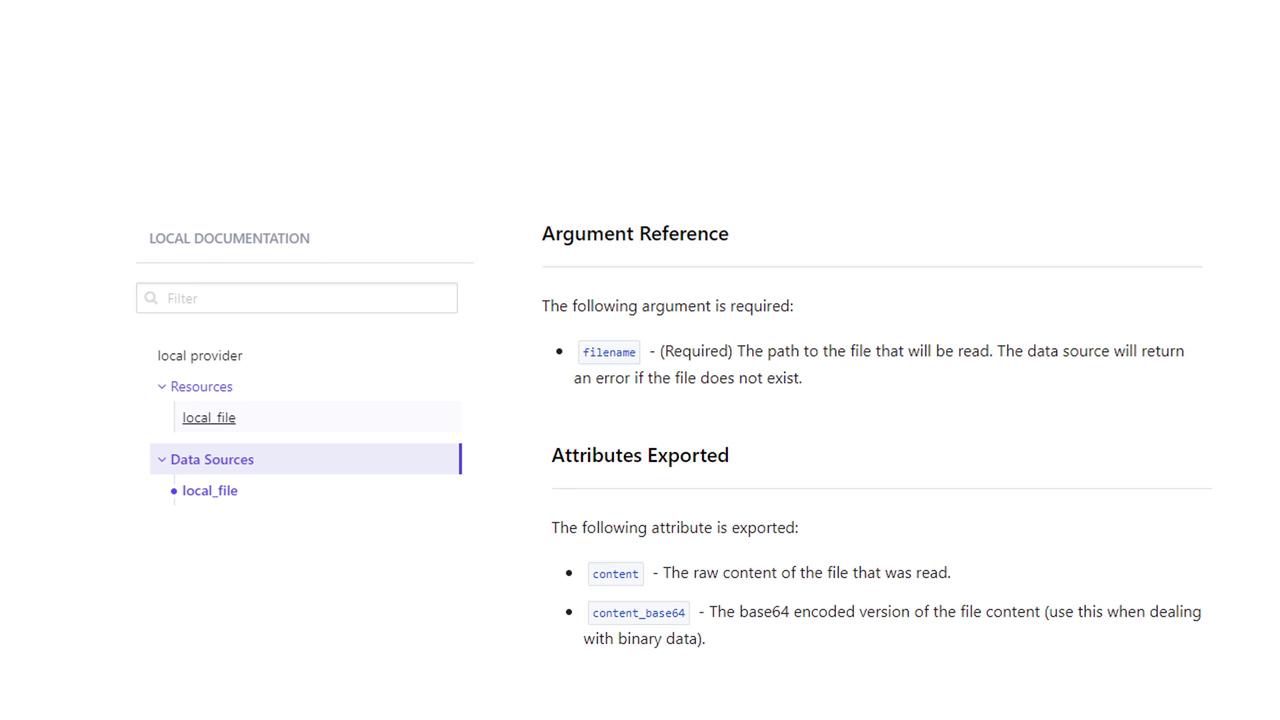Open local_file under Resources
The image size is (1280, 720).
pos(209,418)
